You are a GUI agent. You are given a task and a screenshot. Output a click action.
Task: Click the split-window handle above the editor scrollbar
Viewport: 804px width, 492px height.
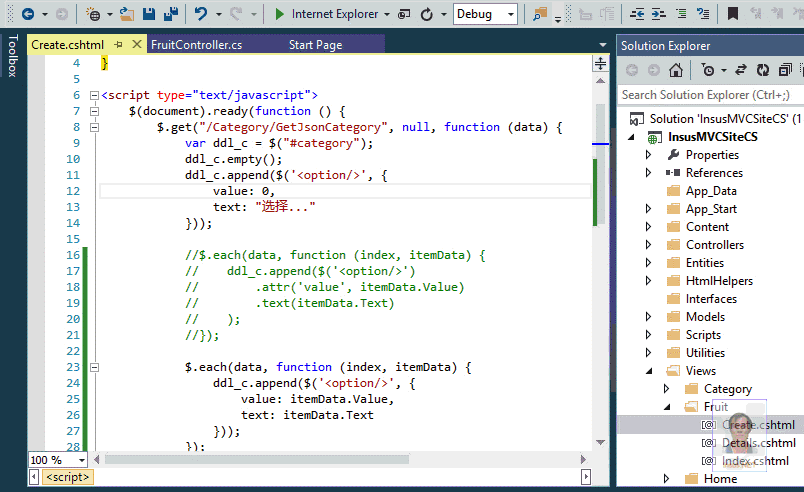coord(600,64)
